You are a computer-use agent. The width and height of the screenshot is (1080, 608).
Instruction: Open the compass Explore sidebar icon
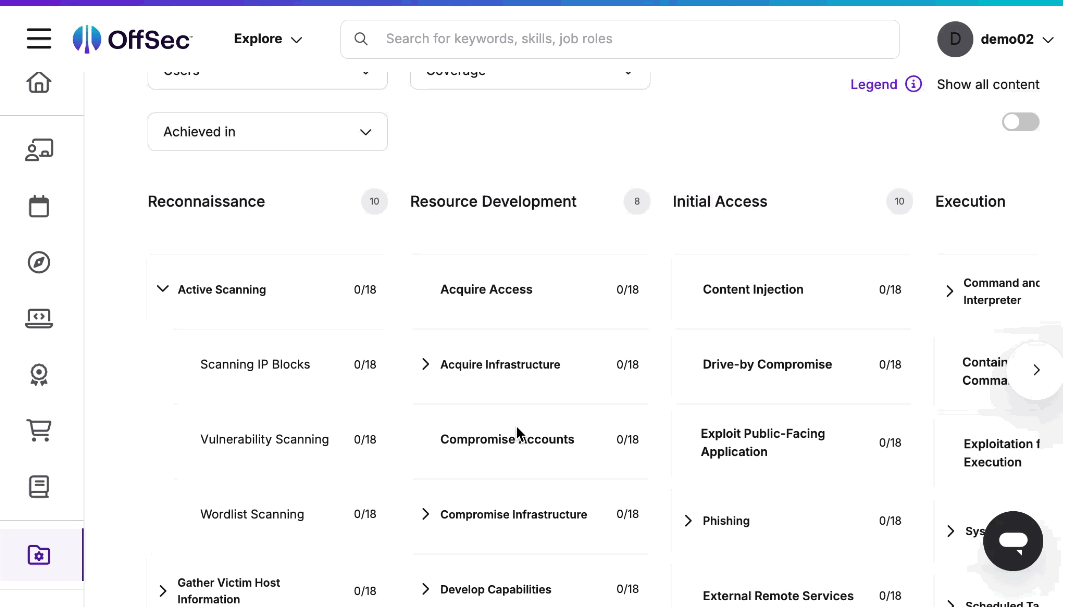(x=39, y=263)
